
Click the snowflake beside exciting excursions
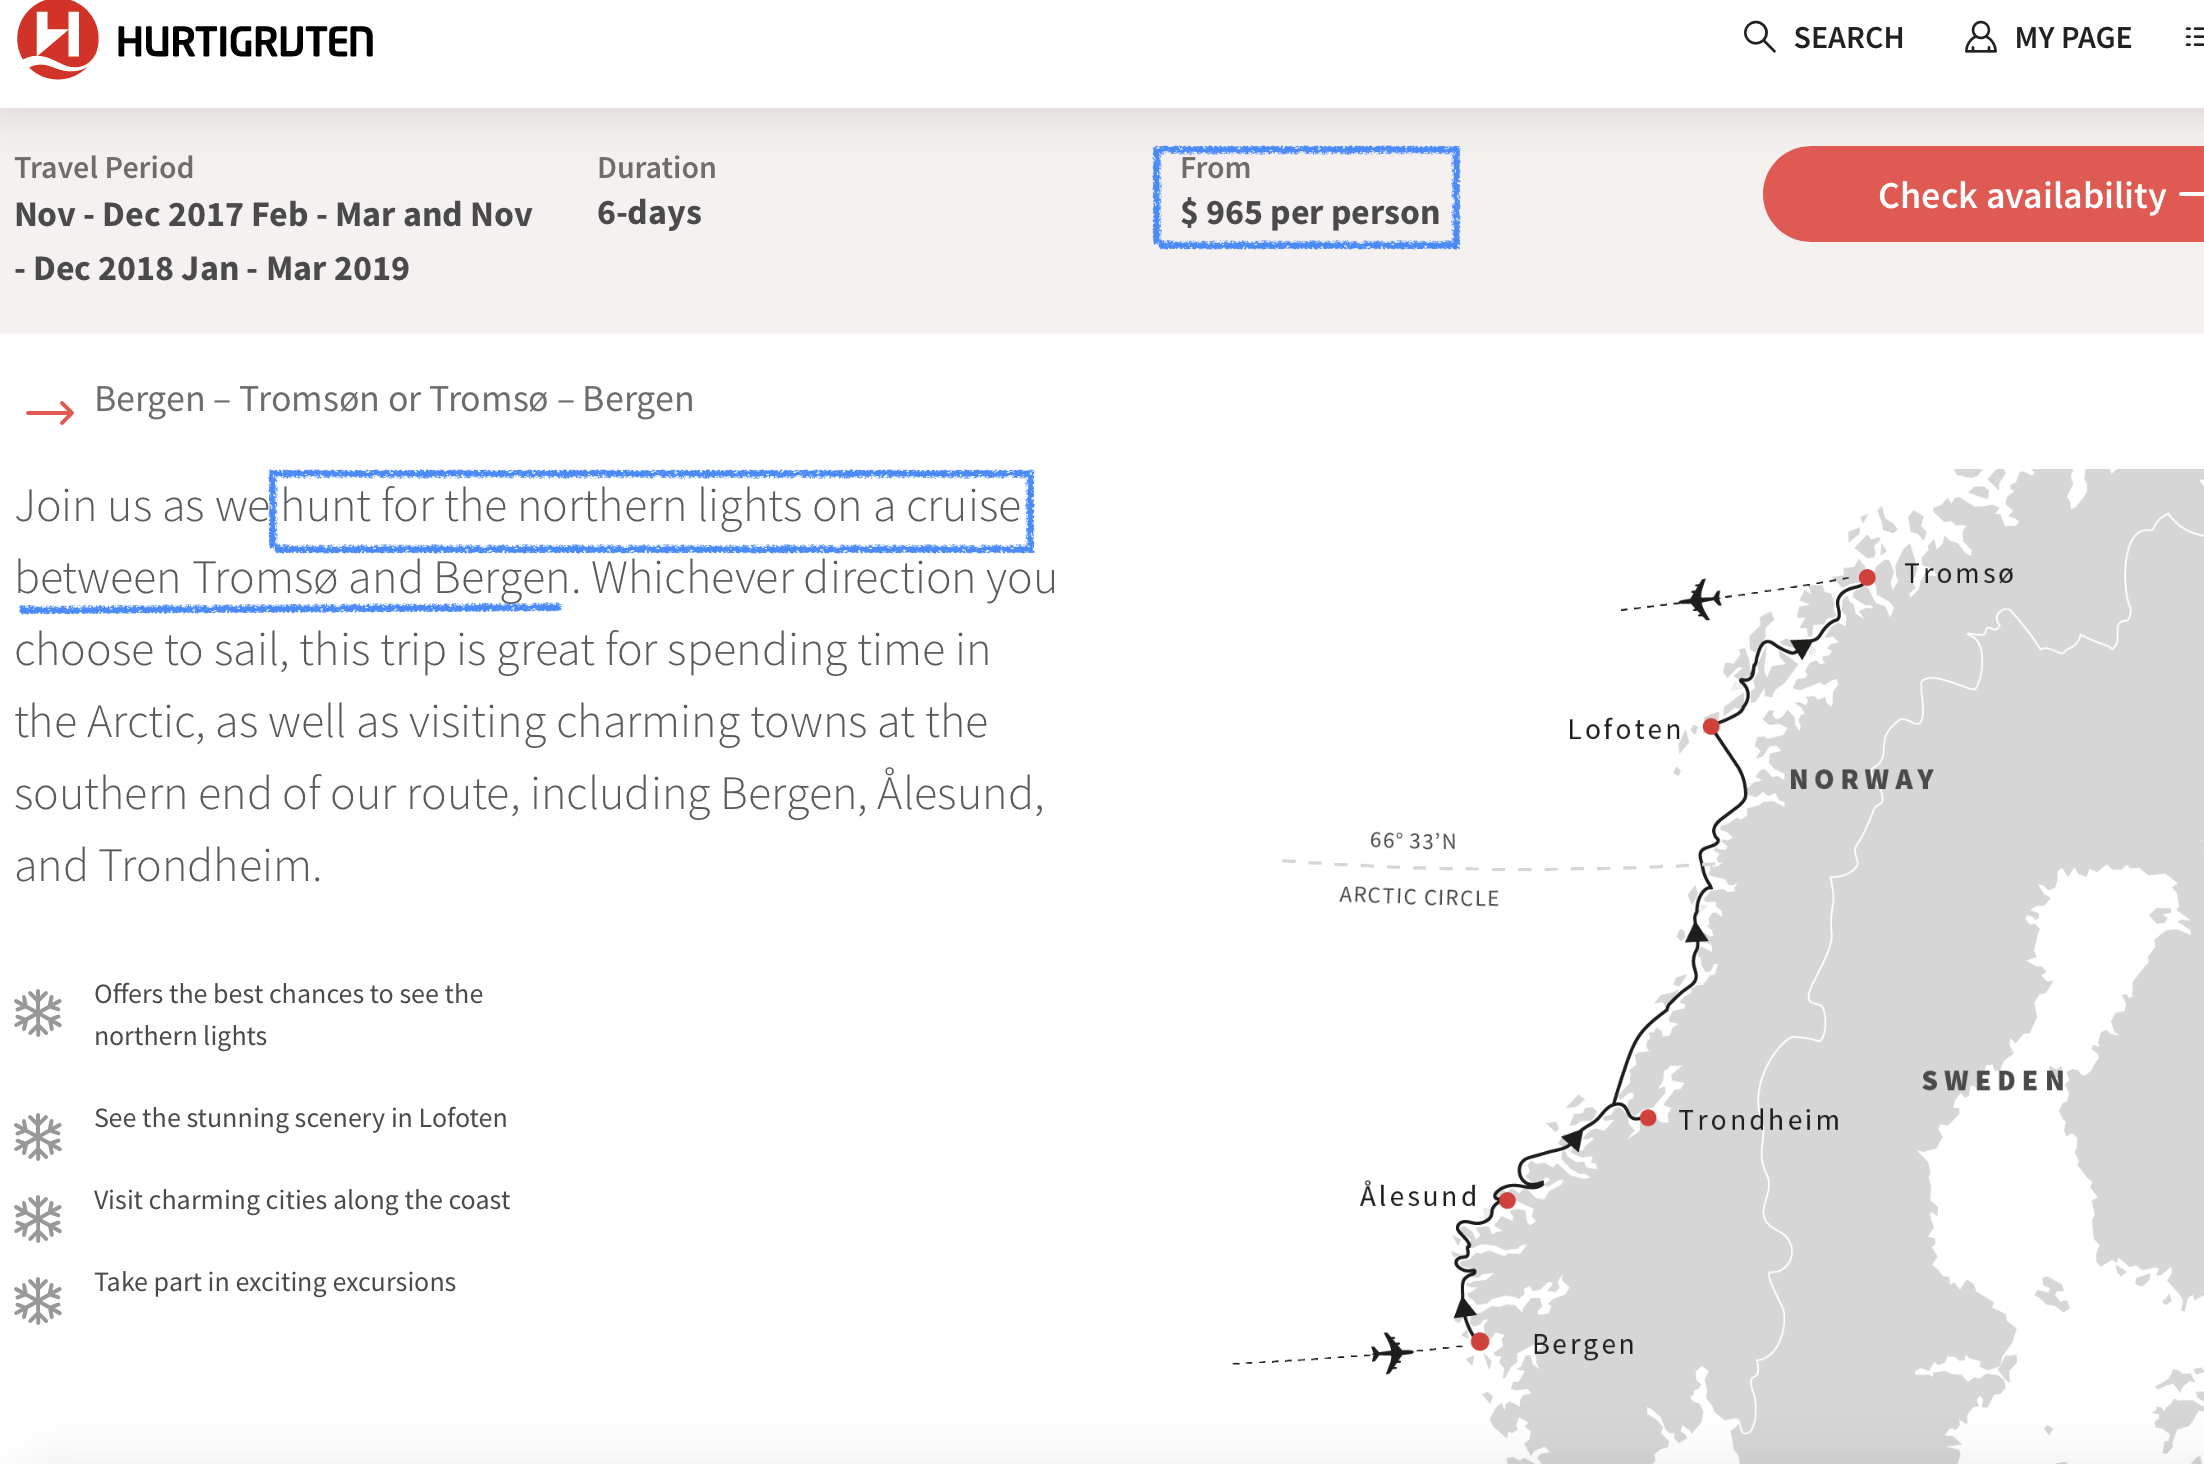38,1301
